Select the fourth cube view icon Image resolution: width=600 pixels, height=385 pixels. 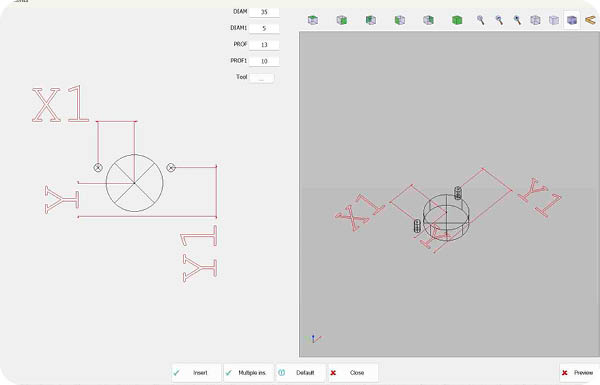click(x=399, y=20)
